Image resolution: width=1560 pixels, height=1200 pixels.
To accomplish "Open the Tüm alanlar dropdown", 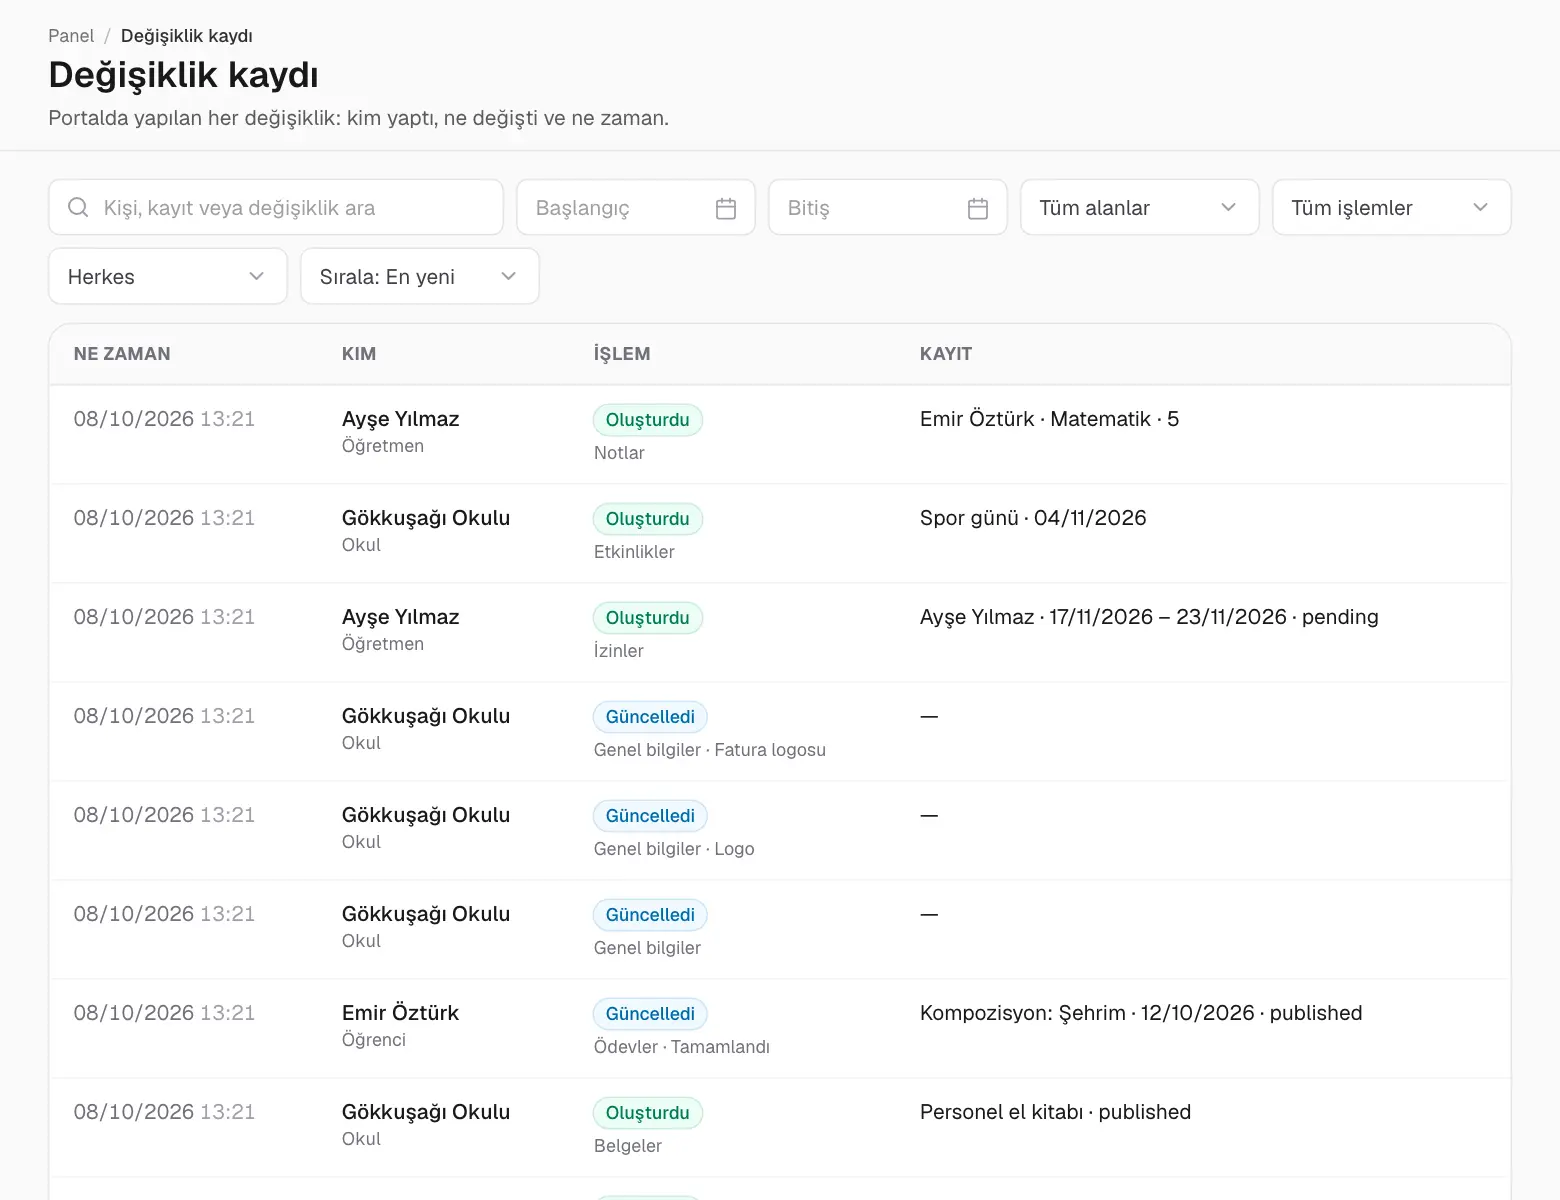I will (x=1140, y=207).
